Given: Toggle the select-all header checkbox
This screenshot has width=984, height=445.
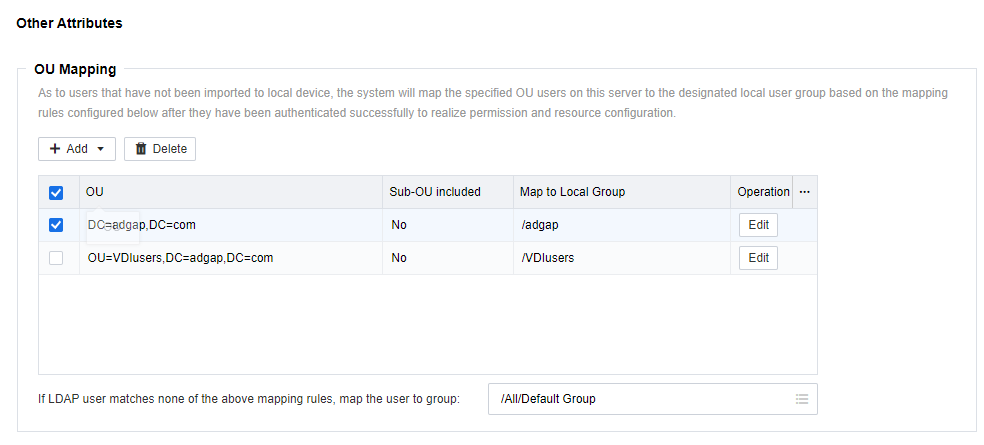Looking at the screenshot, I should tap(56, 192).
